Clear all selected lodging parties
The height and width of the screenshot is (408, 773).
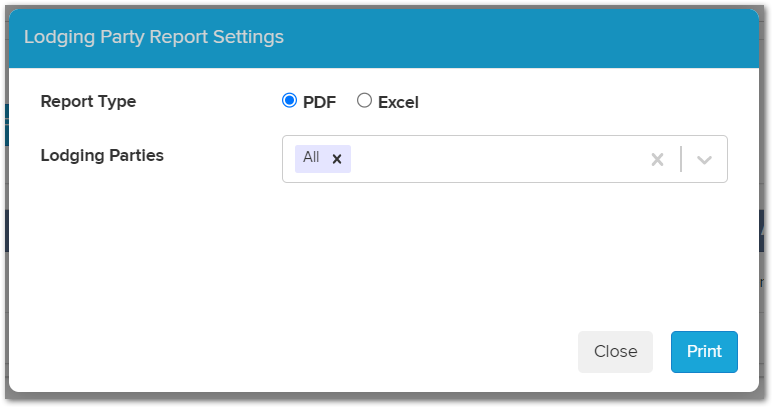(x=657, y=160)
